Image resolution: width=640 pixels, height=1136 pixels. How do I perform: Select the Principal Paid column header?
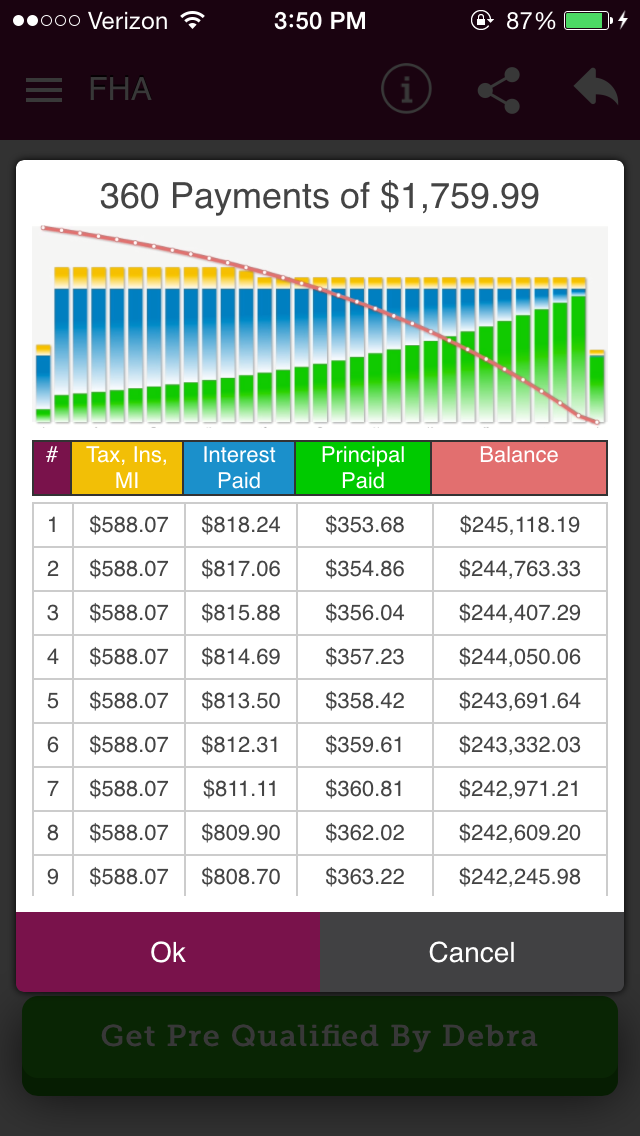(363, 467)
